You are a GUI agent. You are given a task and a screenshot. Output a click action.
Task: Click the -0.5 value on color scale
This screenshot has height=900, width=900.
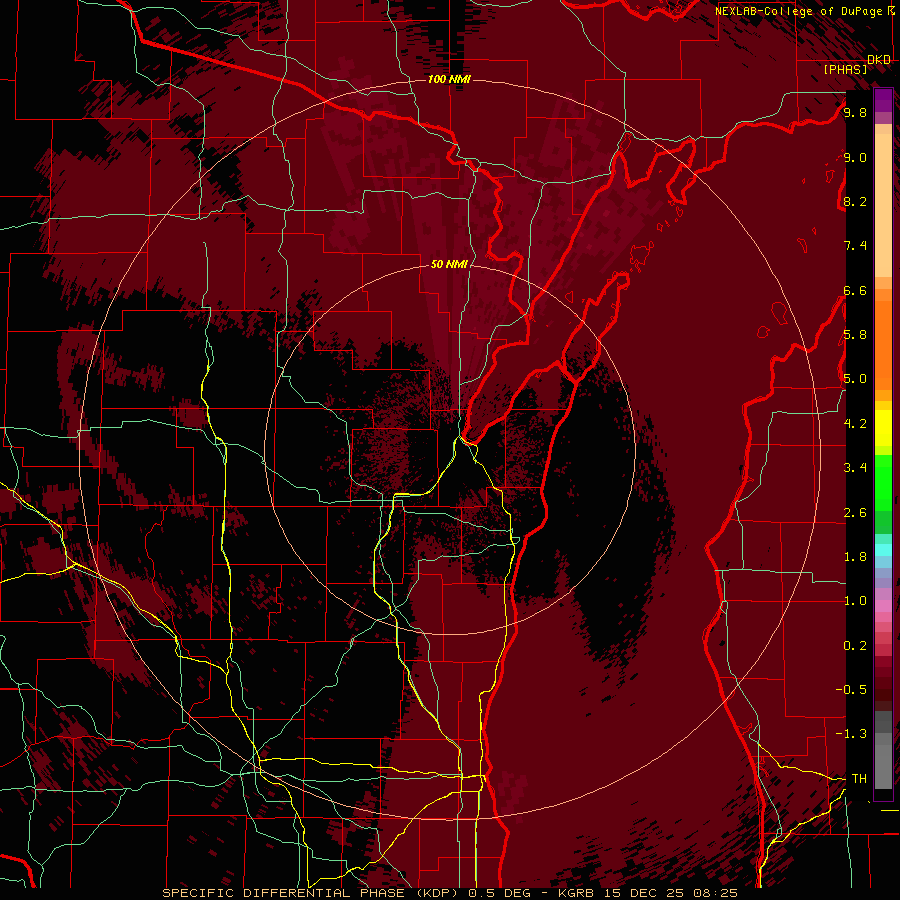coord(851,690)
